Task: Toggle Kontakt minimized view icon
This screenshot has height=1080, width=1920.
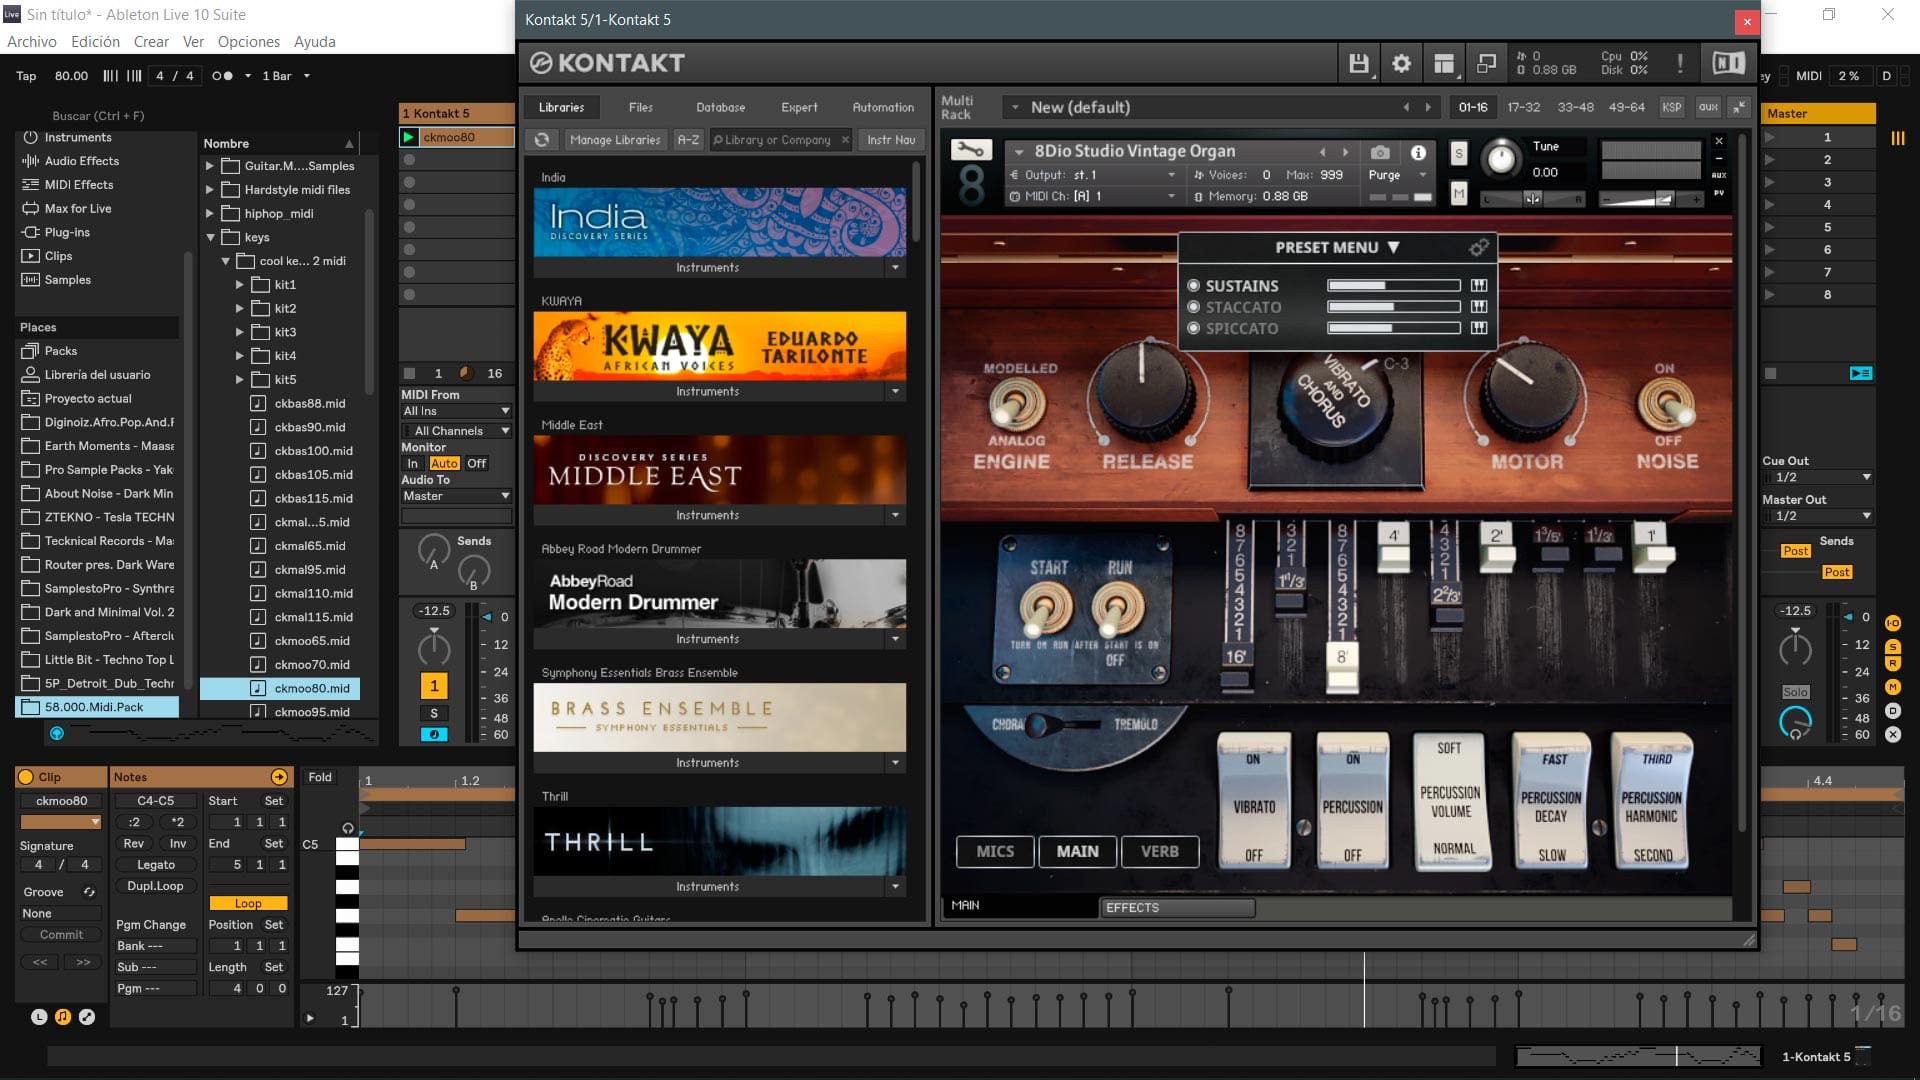Action: pos(1487,64)
